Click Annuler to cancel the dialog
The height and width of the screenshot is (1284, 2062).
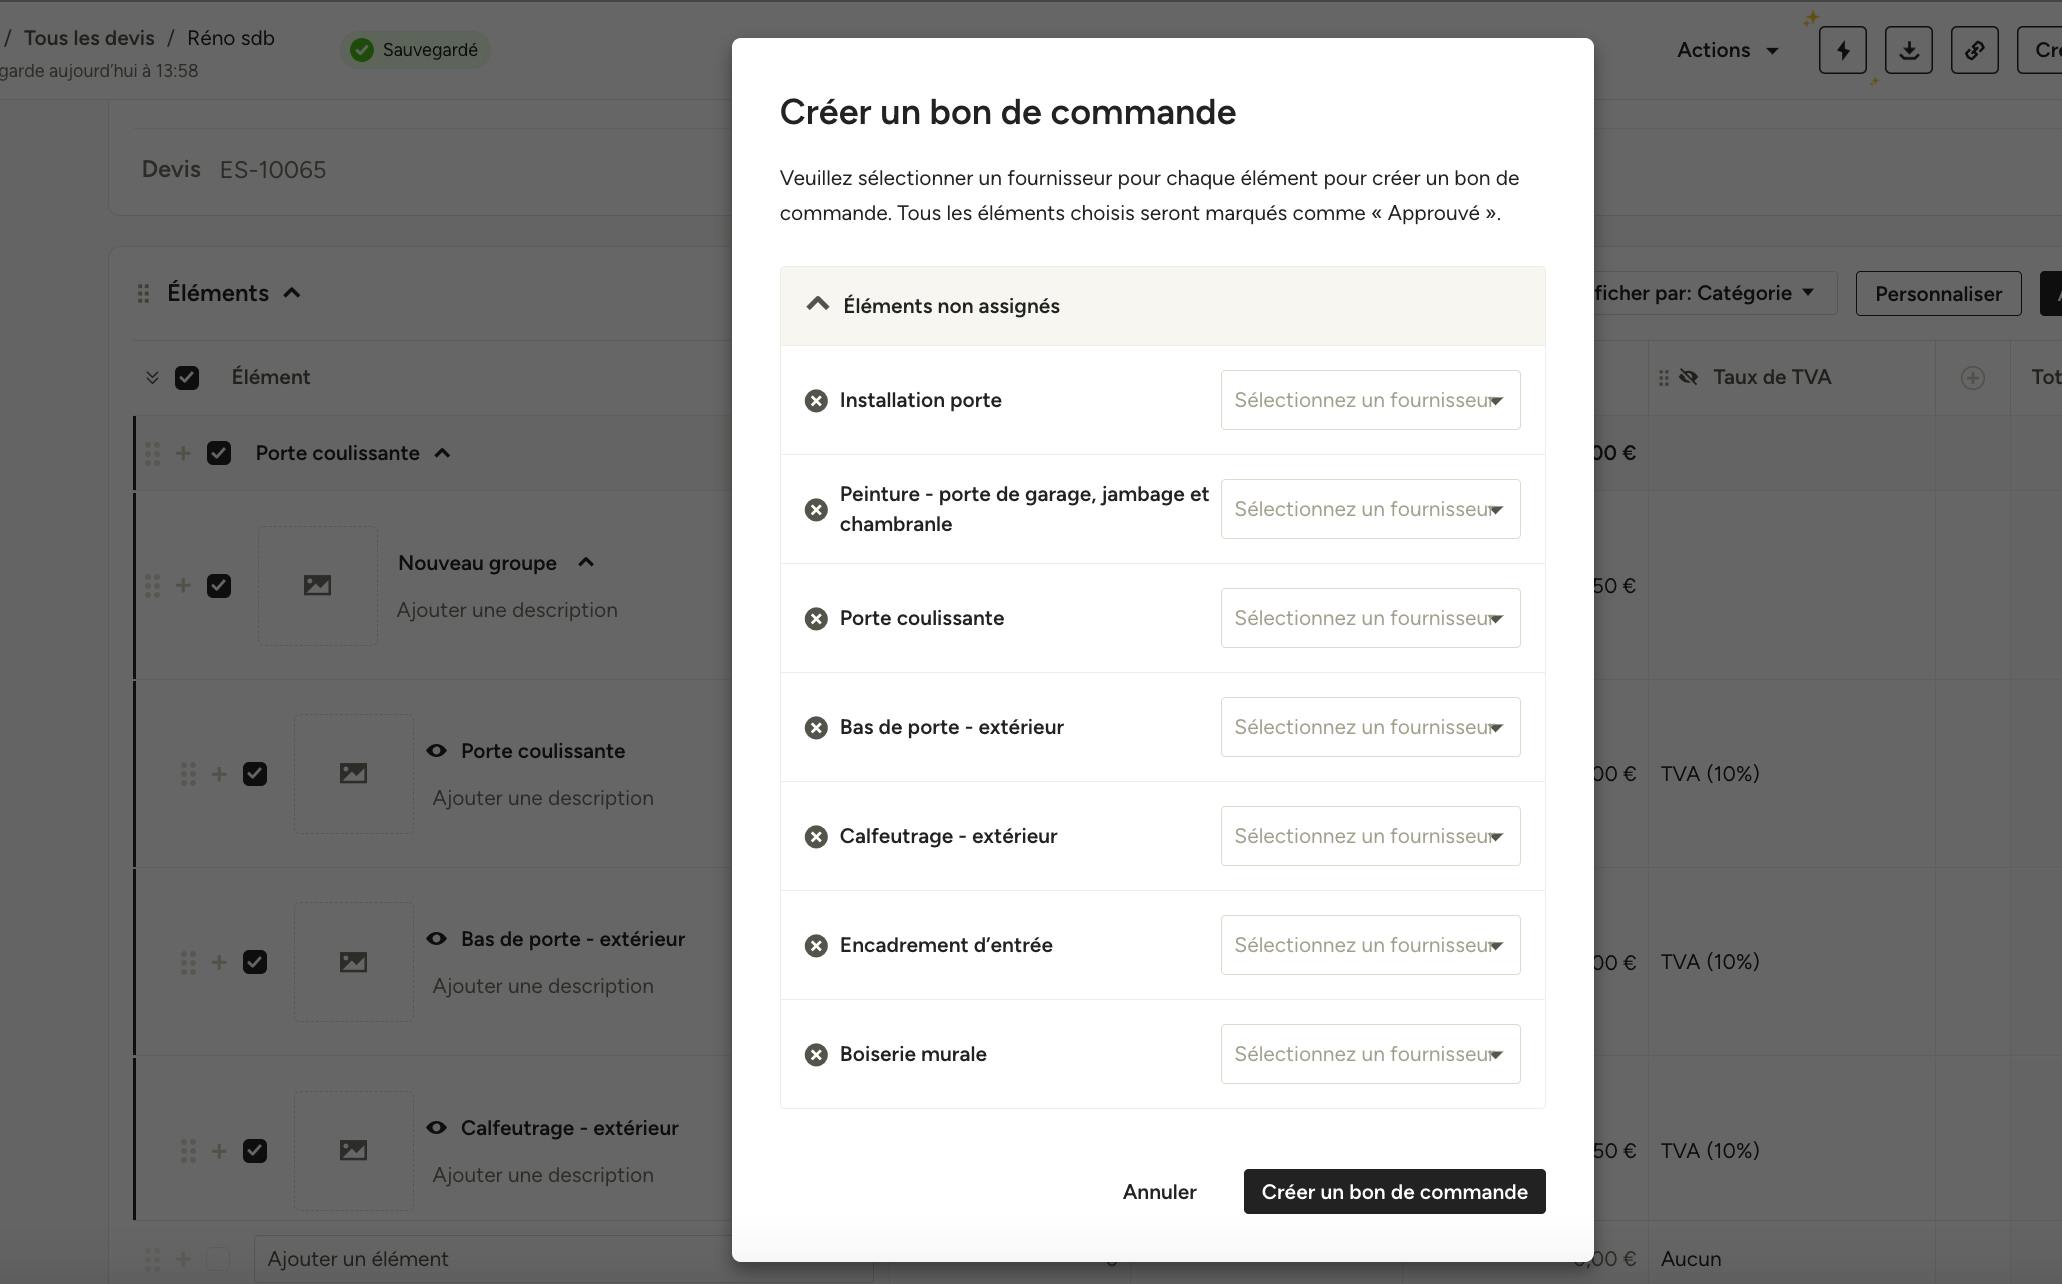click(x=1159, y=1192)
